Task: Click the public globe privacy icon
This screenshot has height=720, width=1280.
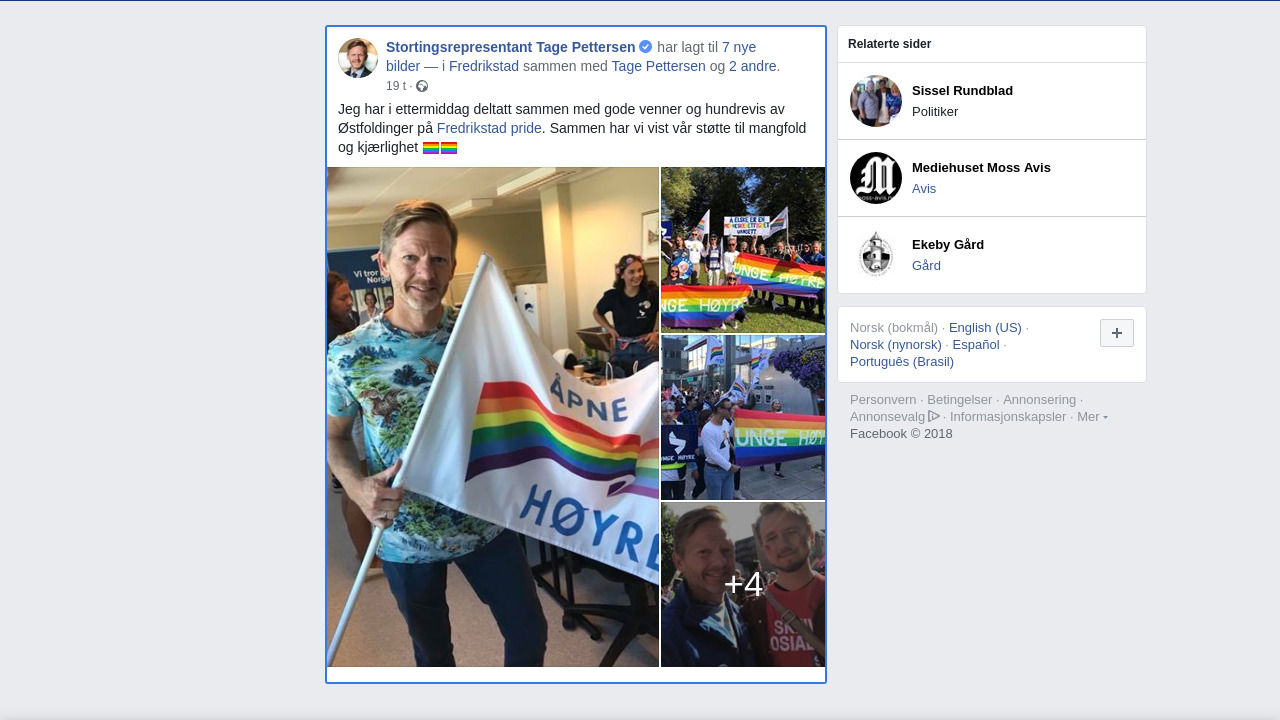Action: 422,86
